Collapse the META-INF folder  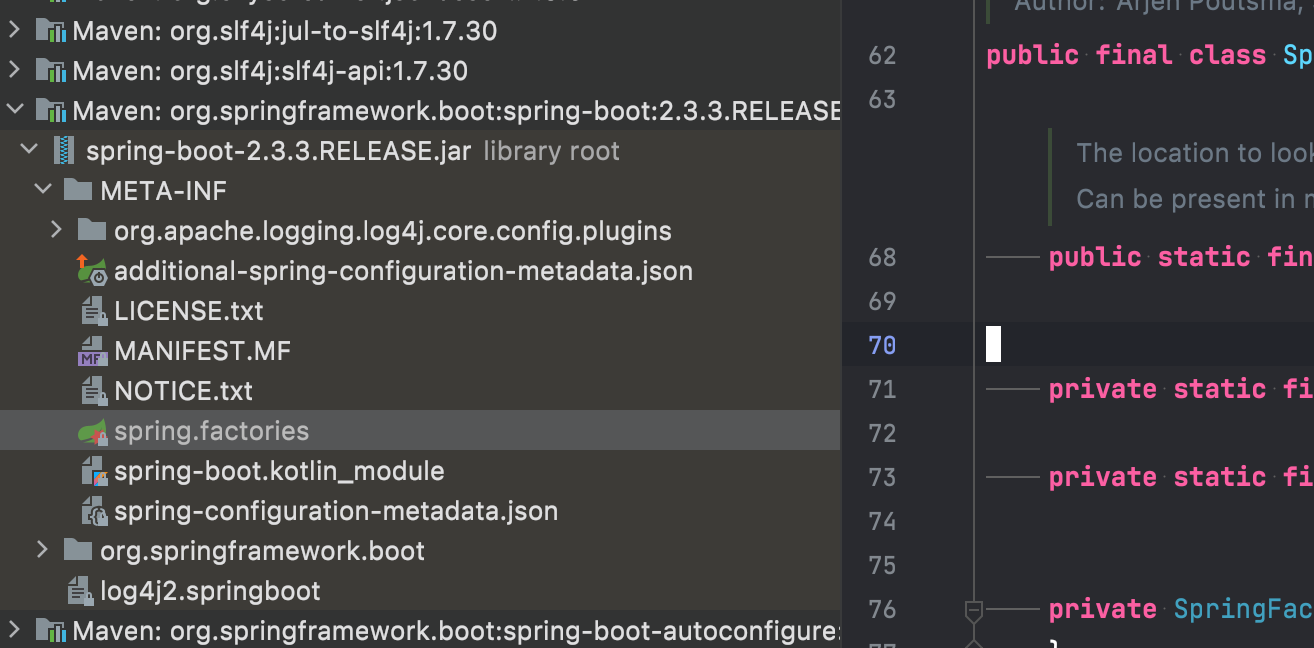pos(42,190)
